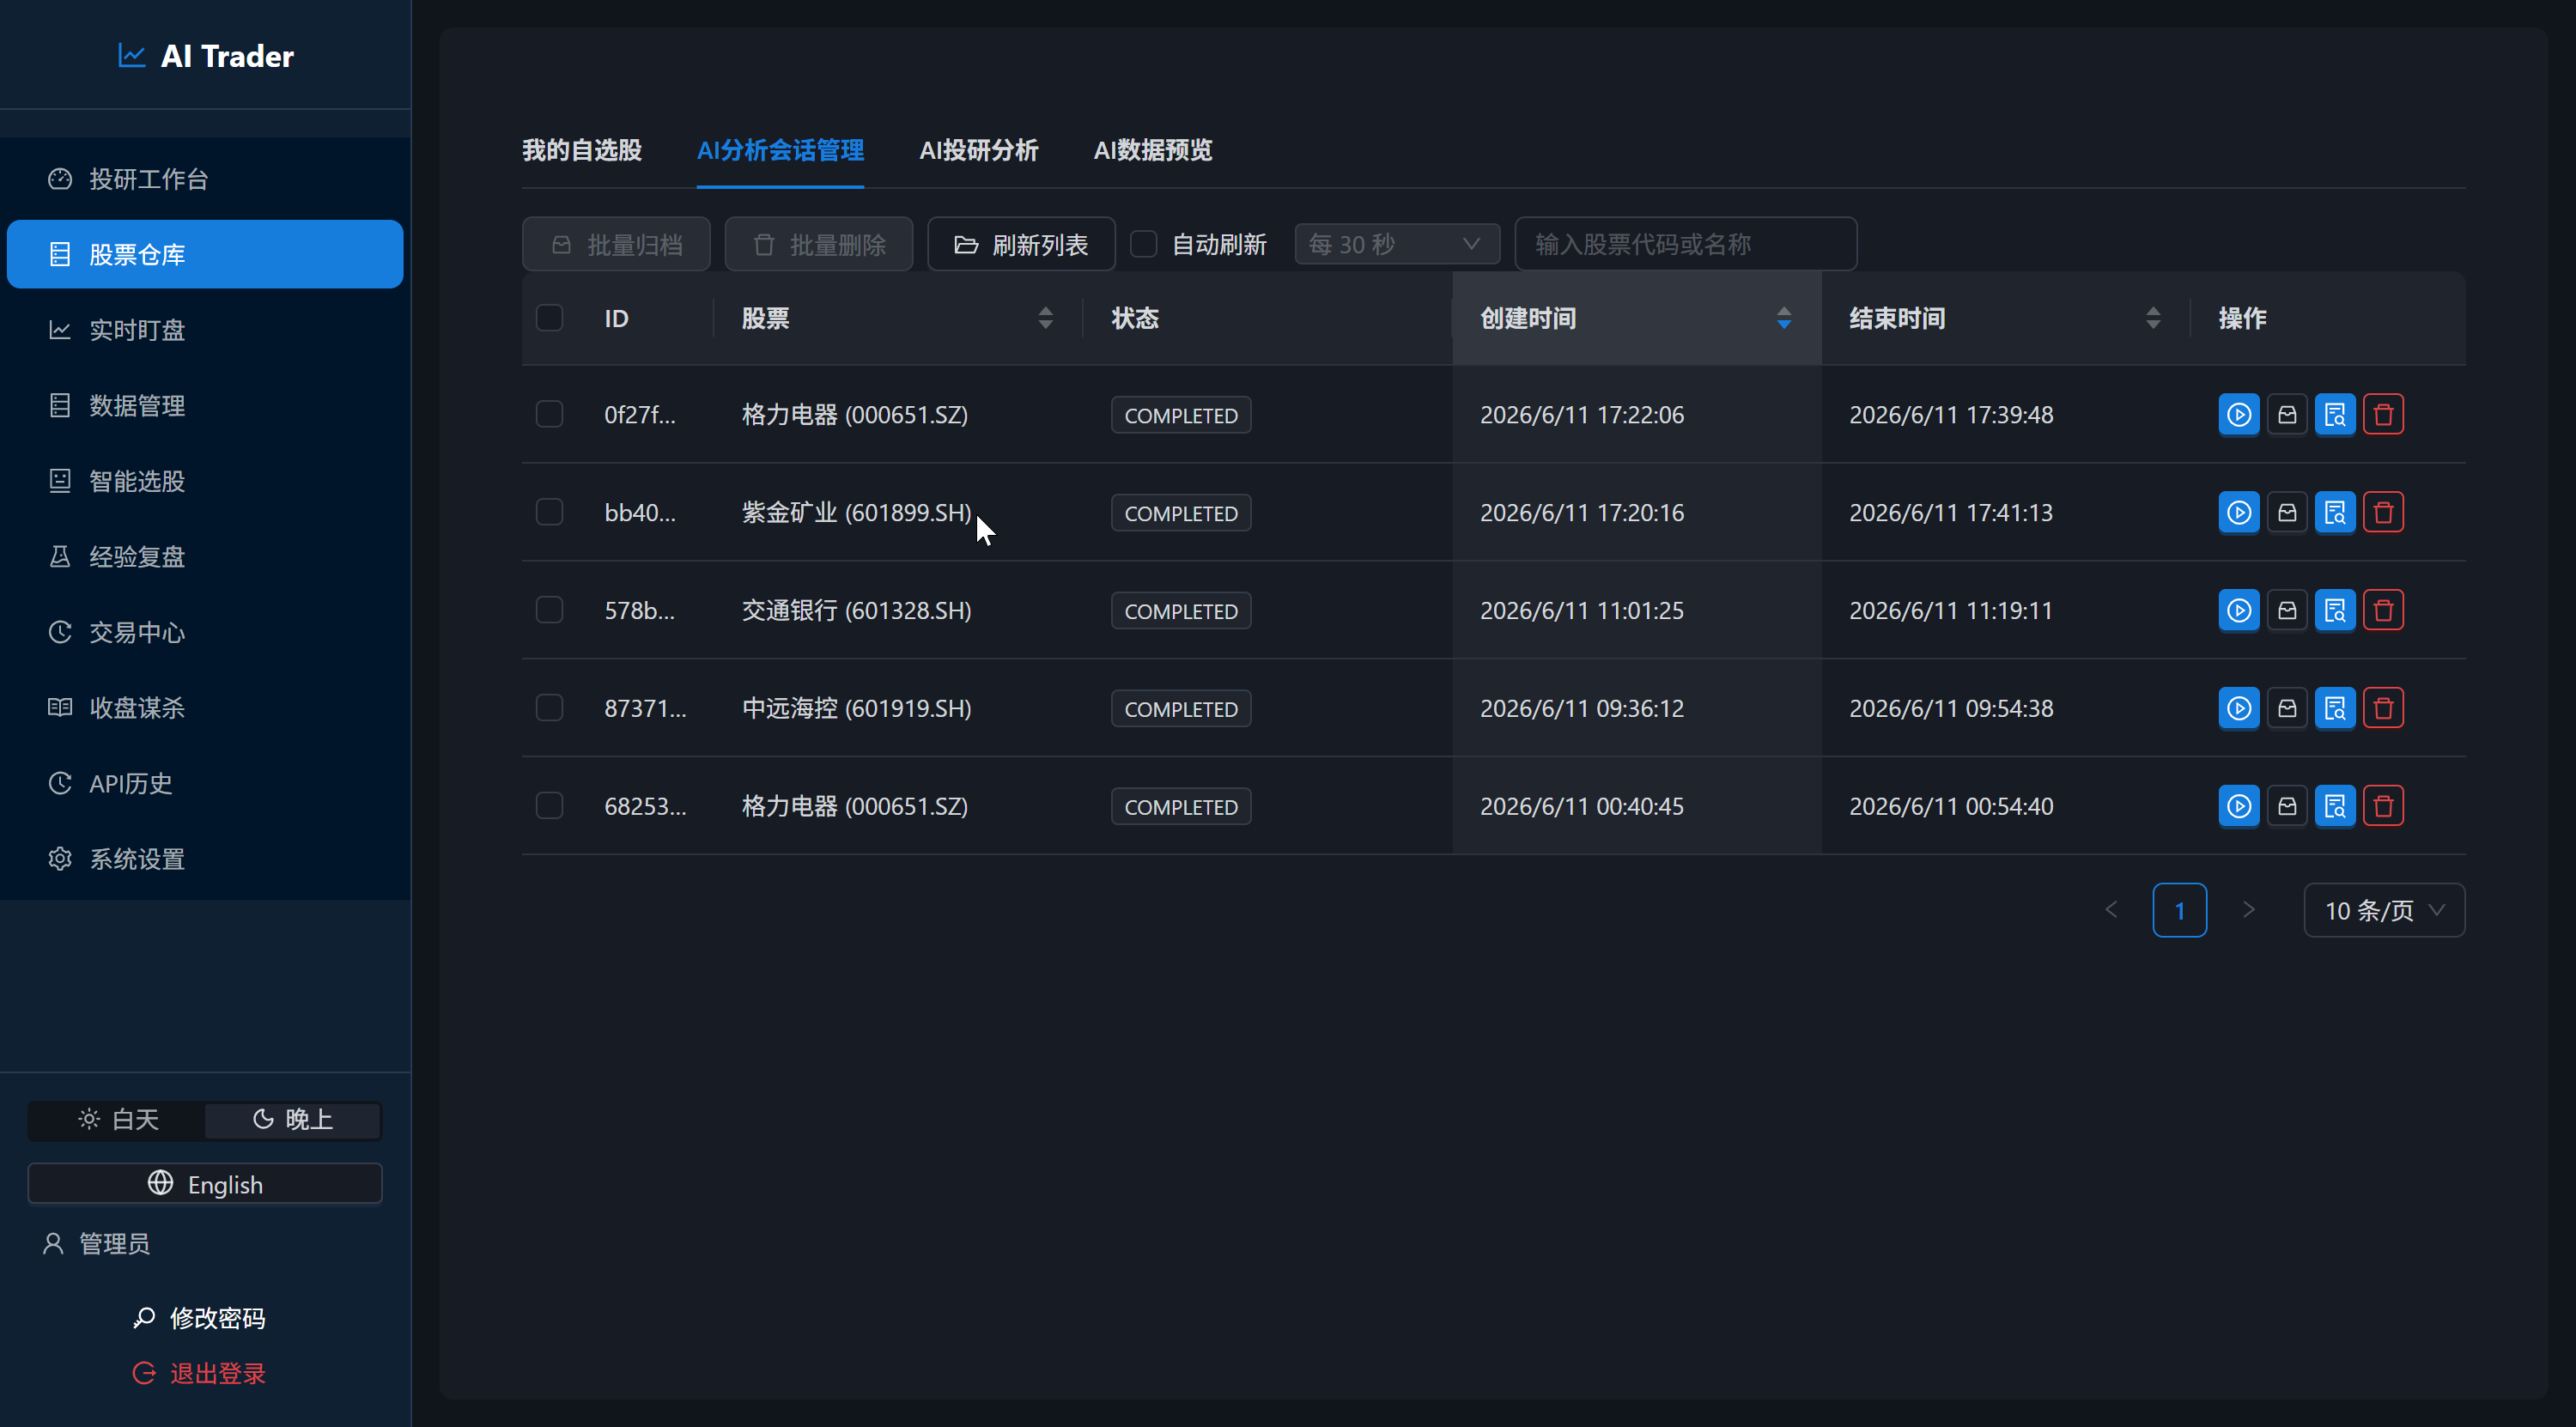Screen dimensions: 2576x1427
Task: Check the row checkbox for bb40
Action: pyautogui.click(x=549, y=512)
